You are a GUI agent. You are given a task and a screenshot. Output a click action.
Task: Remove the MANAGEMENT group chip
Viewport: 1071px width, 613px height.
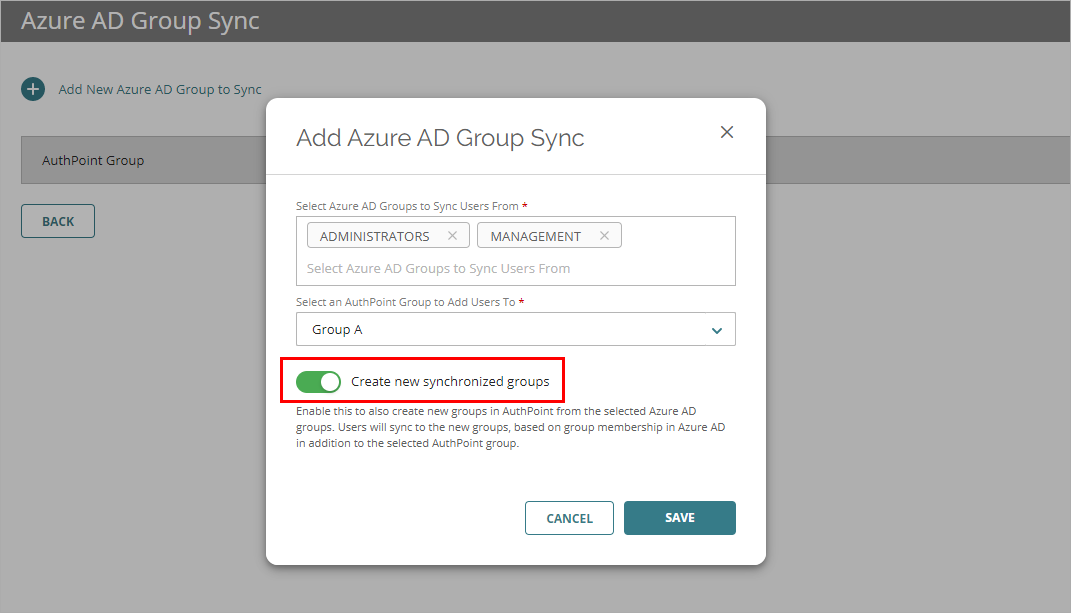[604, 236]
